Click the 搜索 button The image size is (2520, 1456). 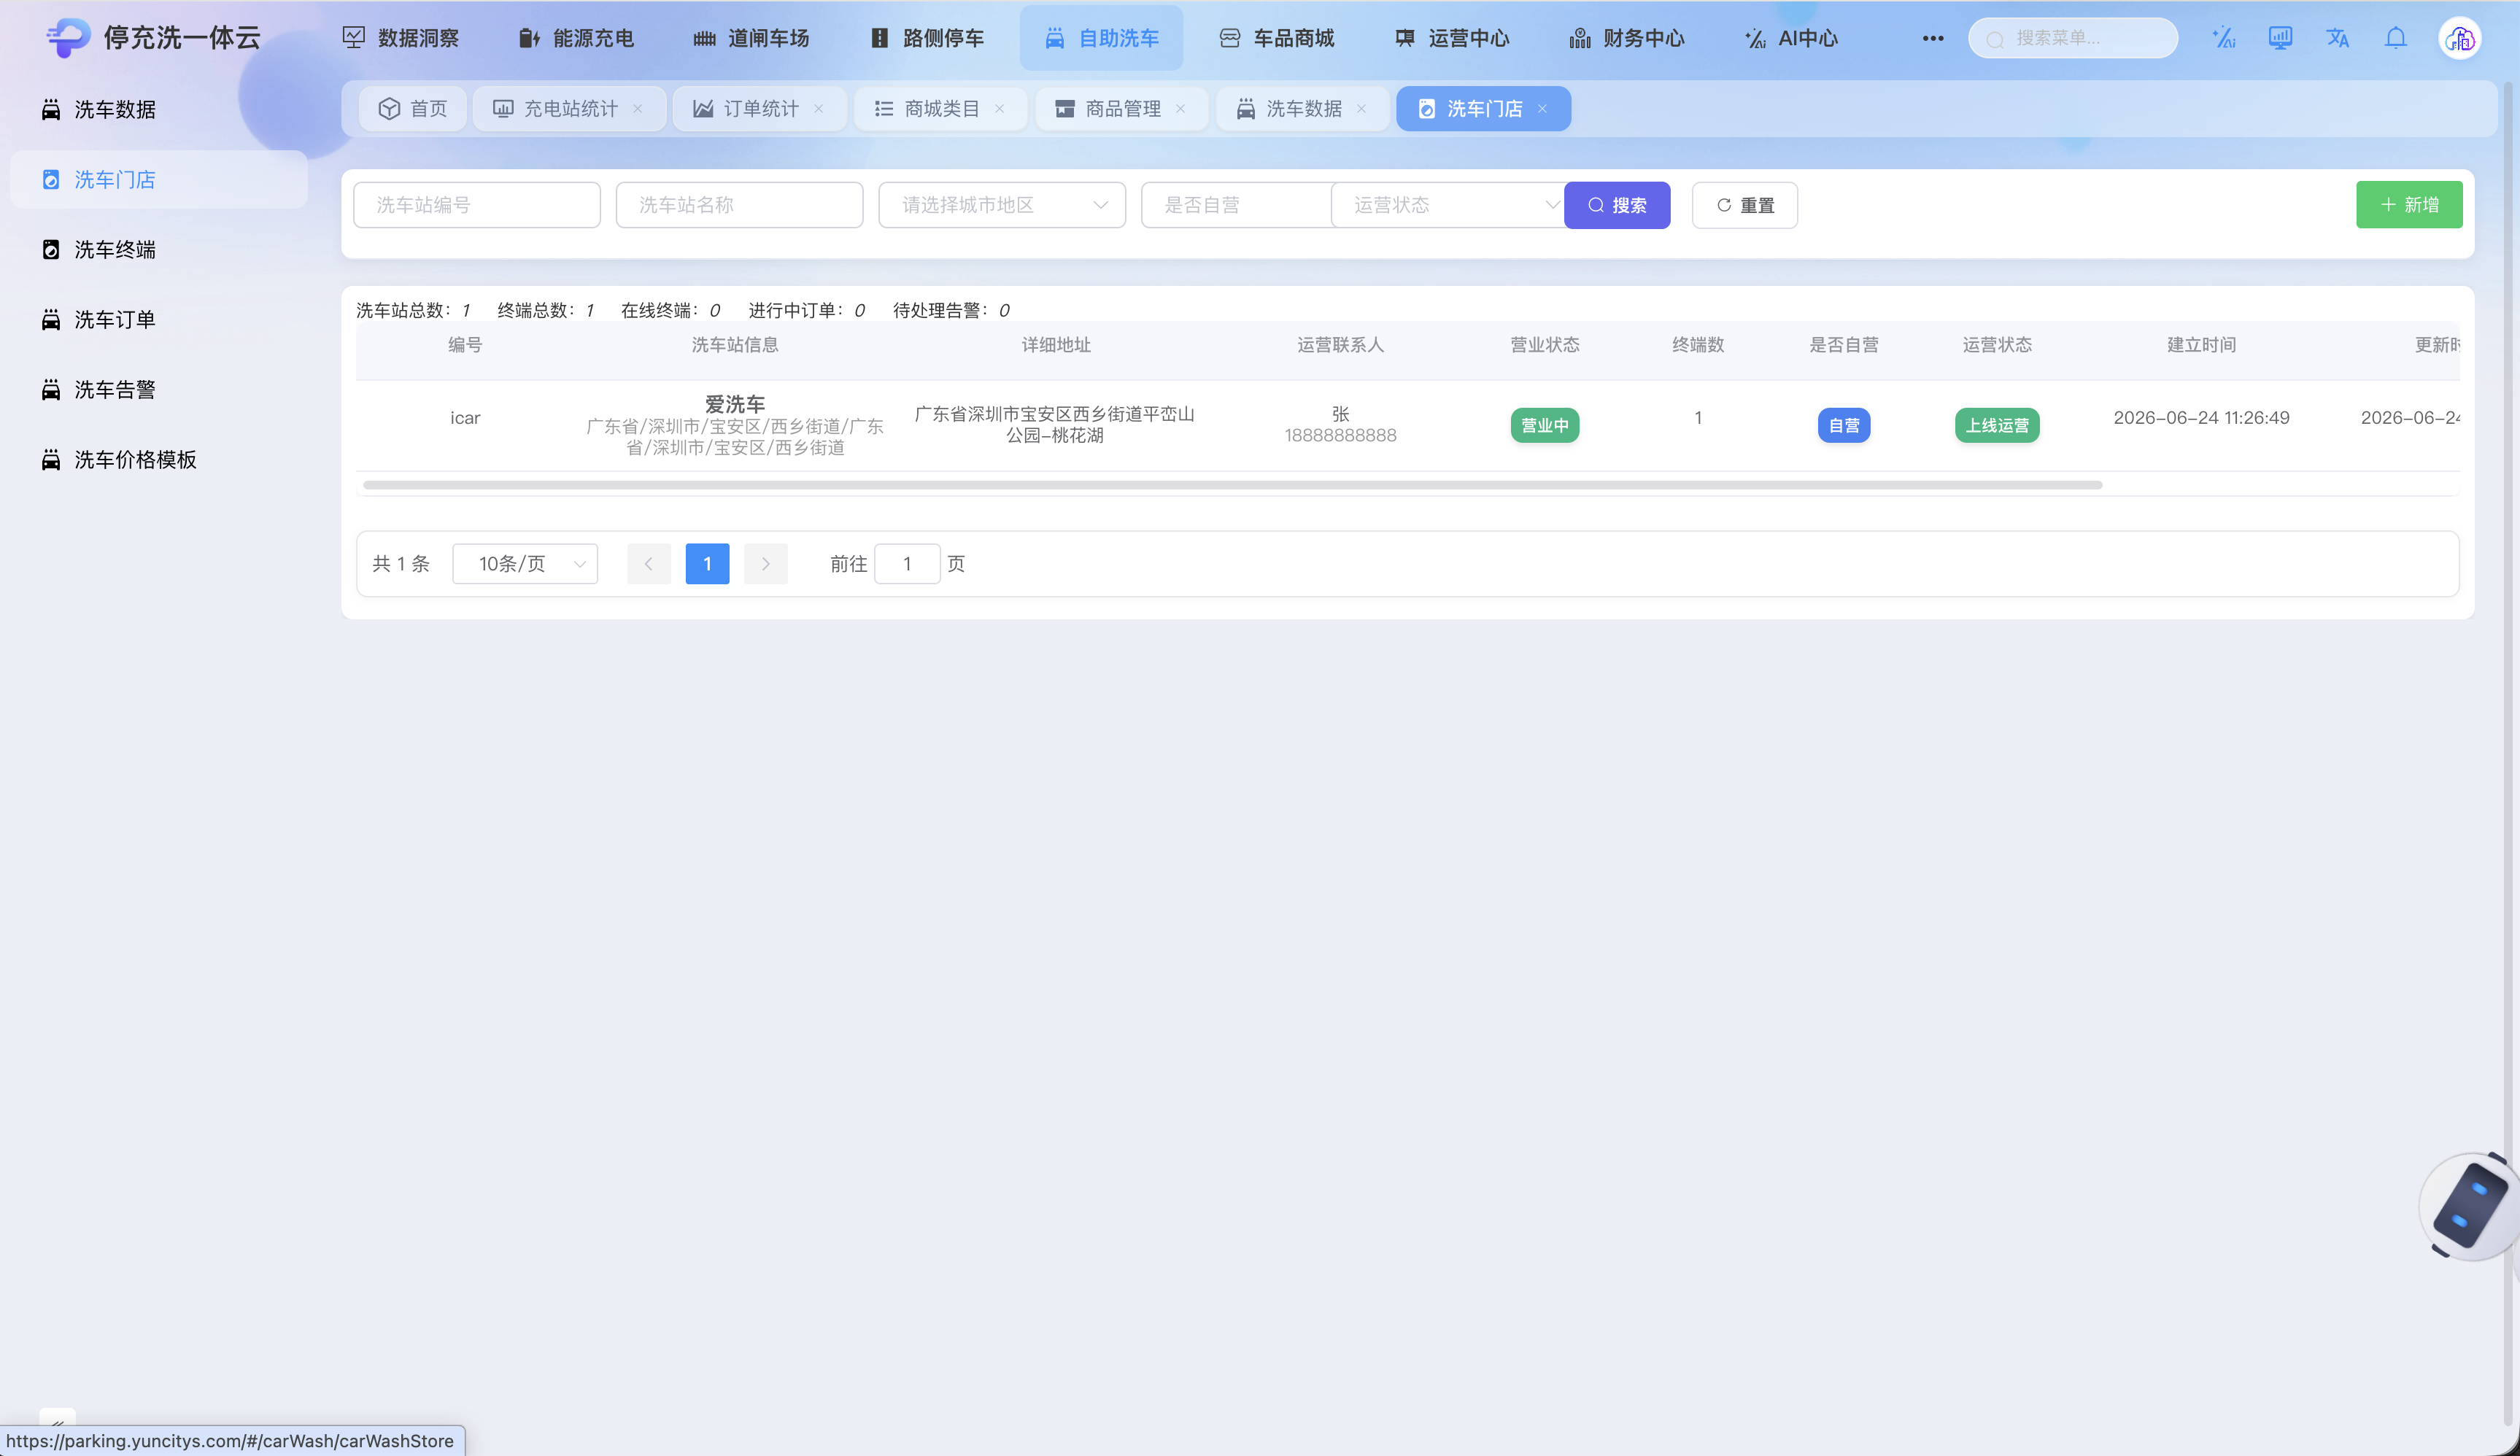point(1617,205)
